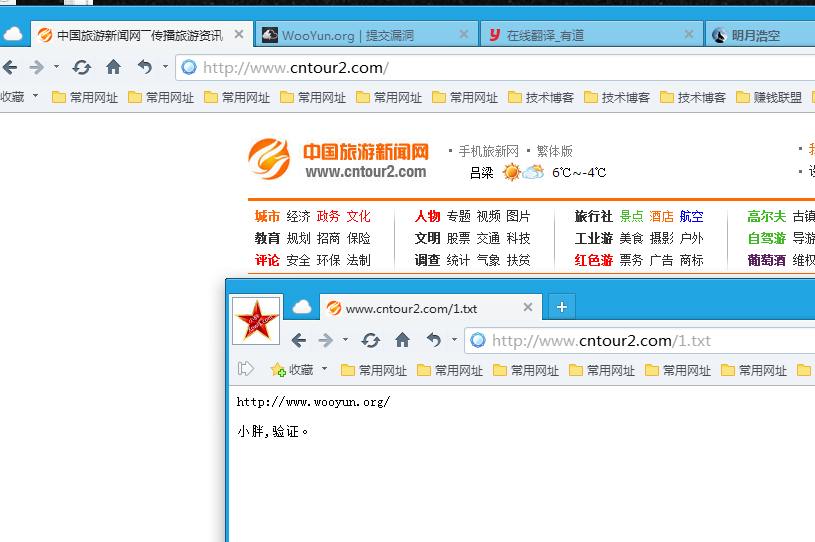This screenshot has width=815, height=542.
Task: Select www.cntour2.com/1.txt tab in front window
Action: (430, 308)
